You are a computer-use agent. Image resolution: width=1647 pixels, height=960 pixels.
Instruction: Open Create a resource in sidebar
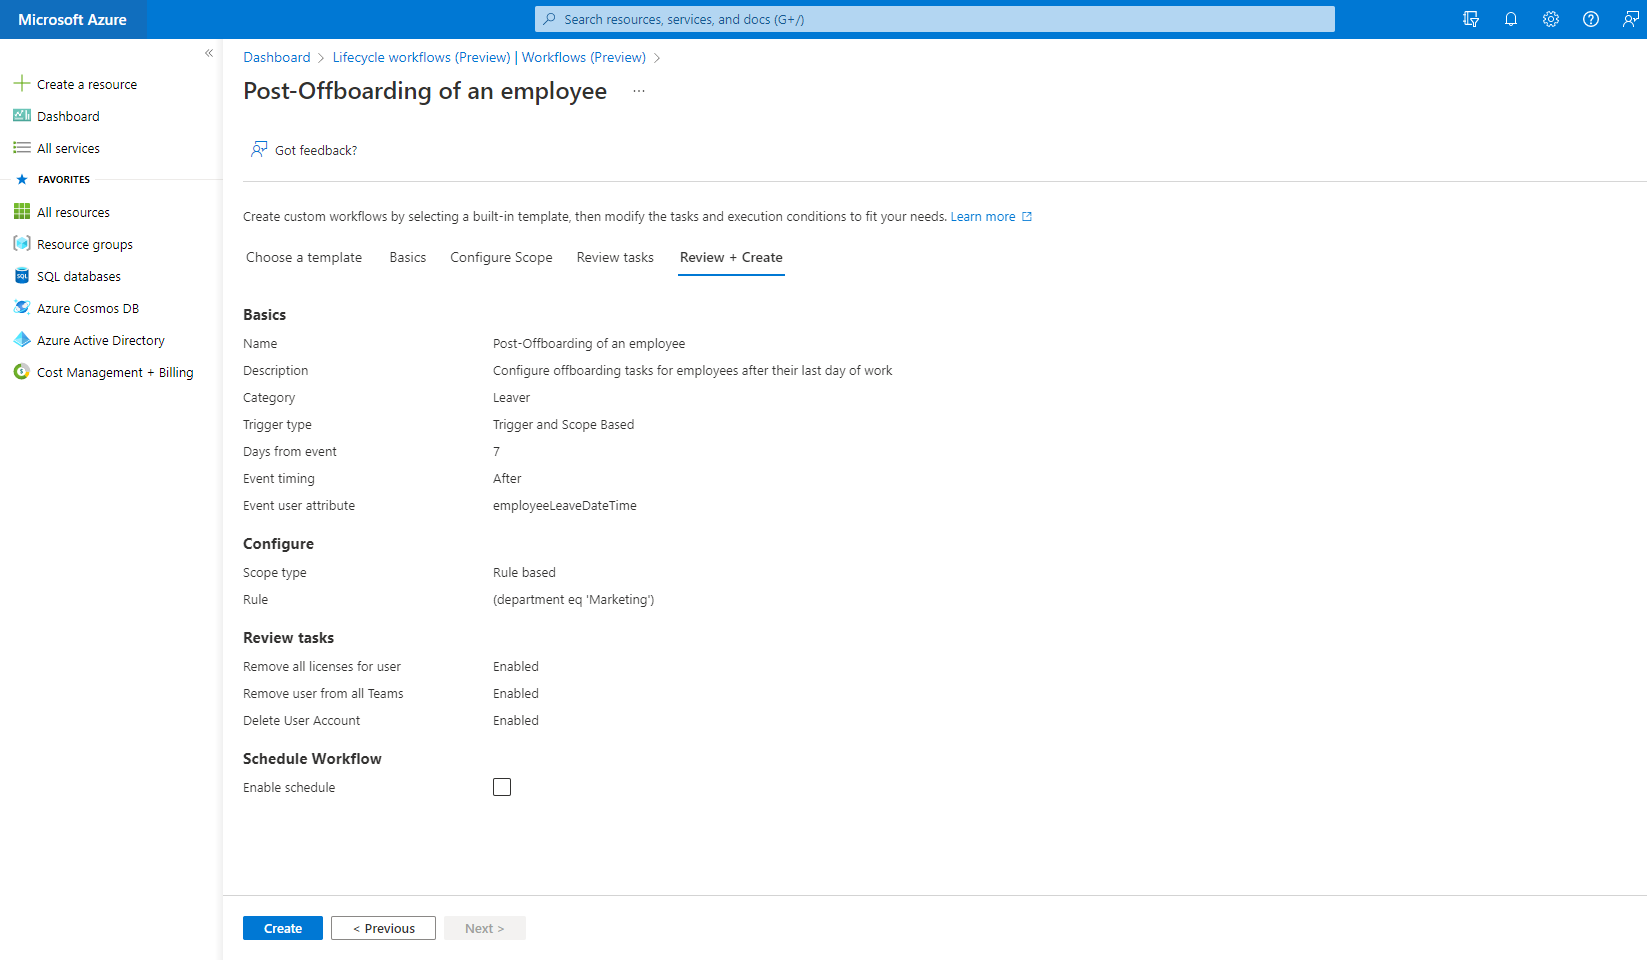87,85
